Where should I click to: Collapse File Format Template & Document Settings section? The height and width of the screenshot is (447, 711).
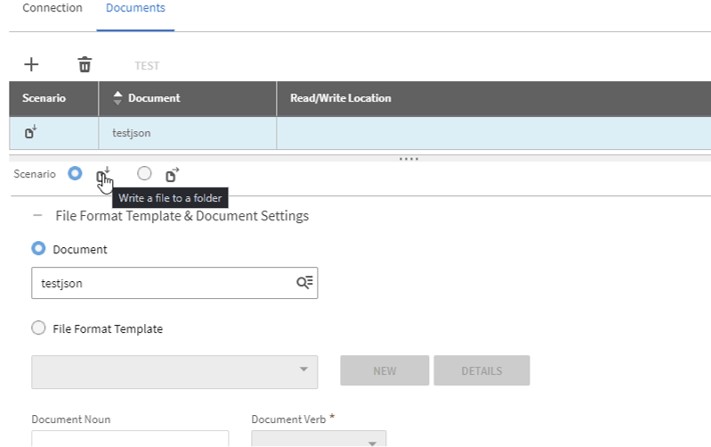click(x=38, y=216)
